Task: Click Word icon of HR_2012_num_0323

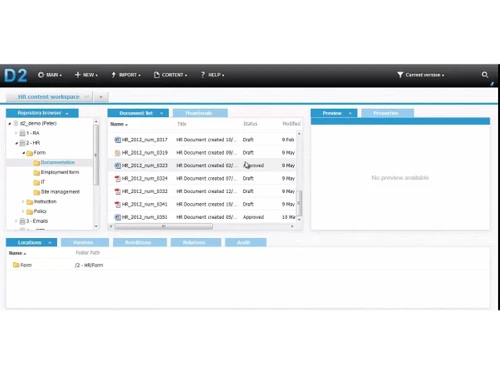Action: tap(117, 165)
